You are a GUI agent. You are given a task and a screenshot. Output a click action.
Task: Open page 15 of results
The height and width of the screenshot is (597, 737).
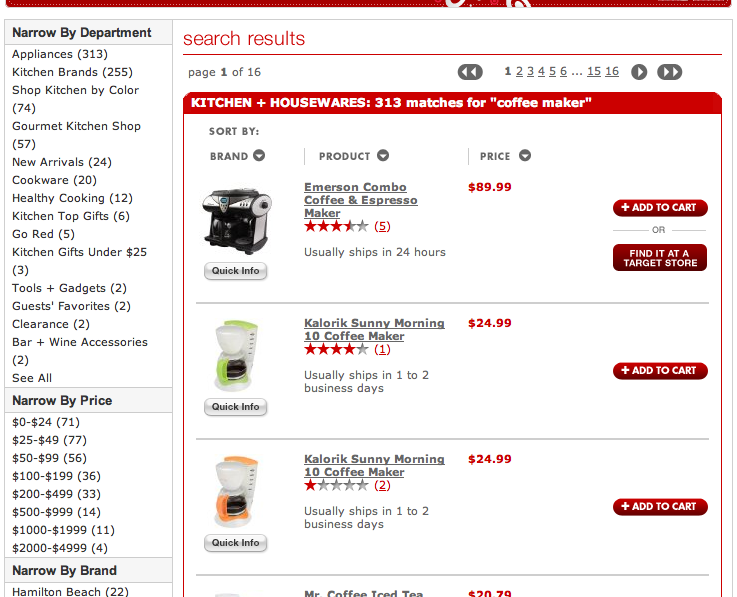click(594, 71)
